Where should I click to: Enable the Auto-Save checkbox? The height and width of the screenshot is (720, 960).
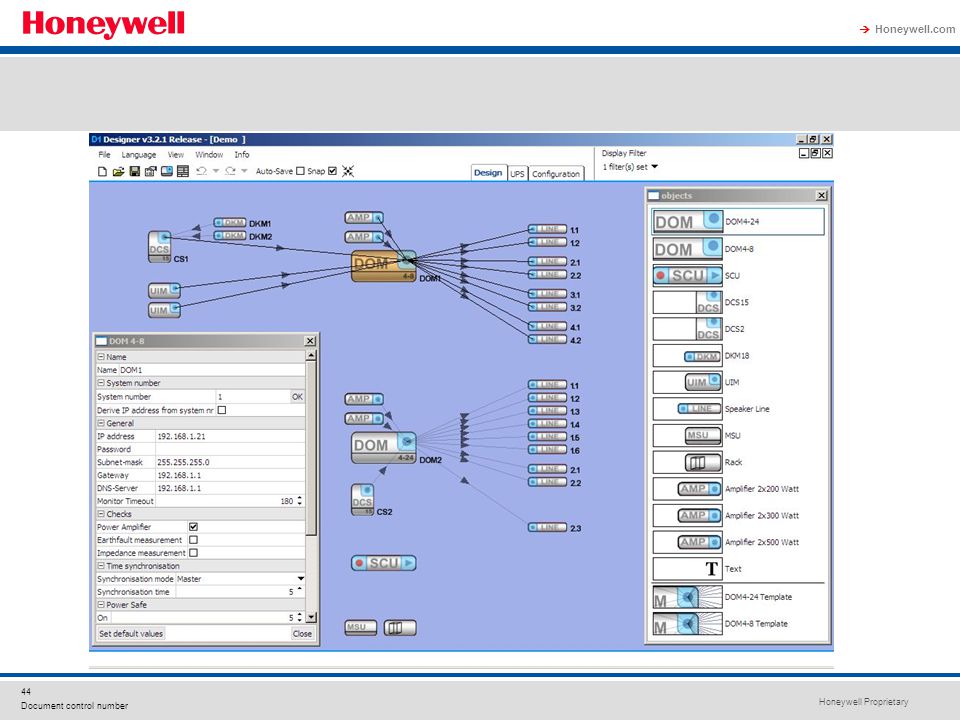pos(300,171)
